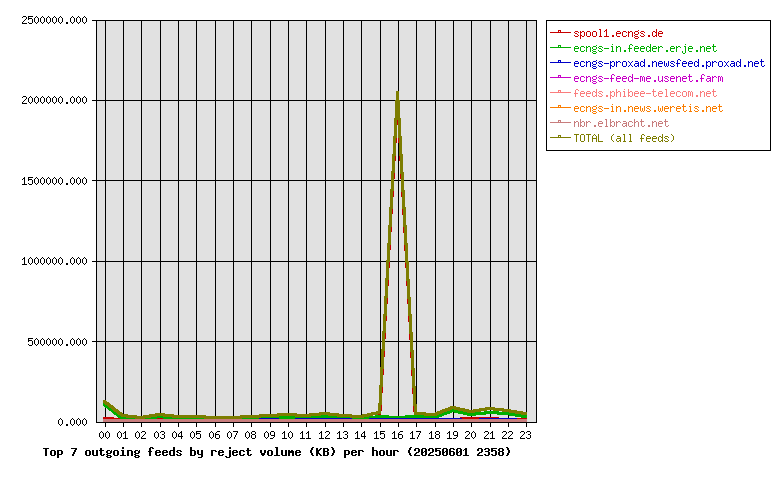Click the 2500000.000 y-axis label

tap(54, 20)
